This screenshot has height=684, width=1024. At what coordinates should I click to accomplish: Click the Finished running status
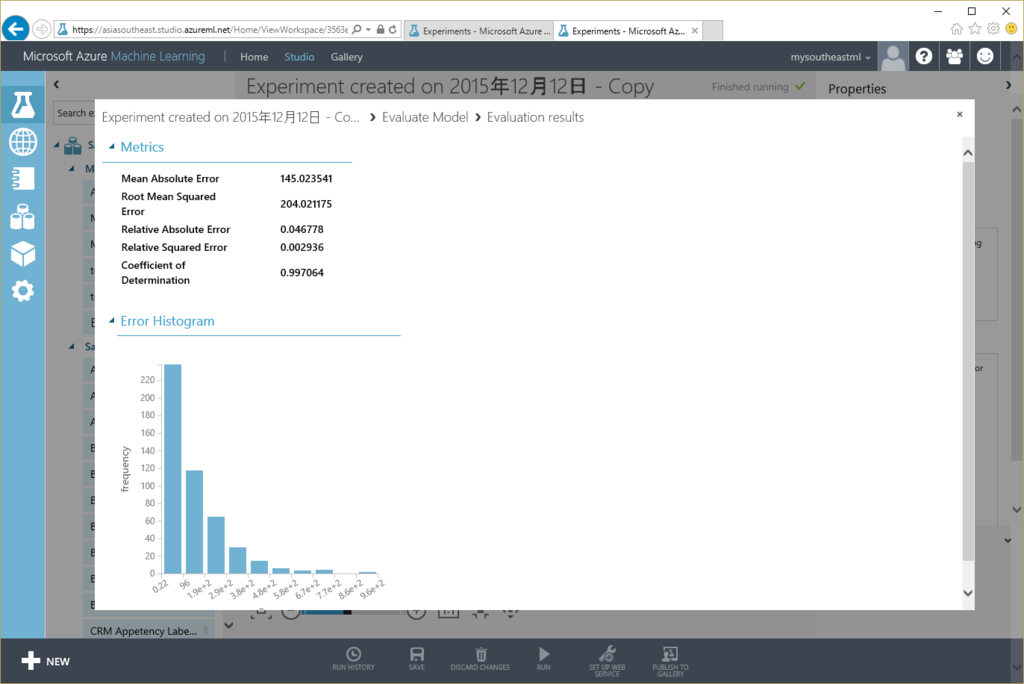click(x=758, y=86)
